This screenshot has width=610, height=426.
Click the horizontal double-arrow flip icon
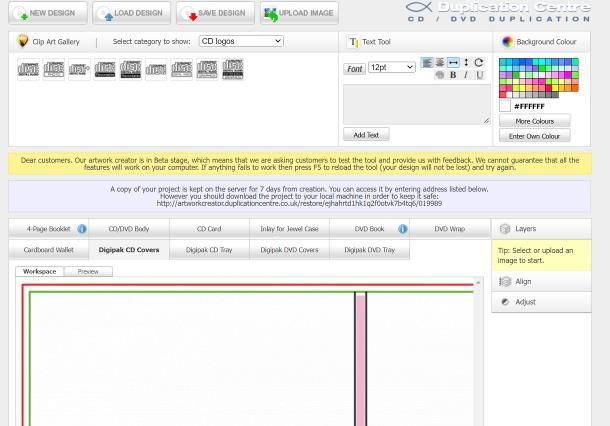pos(453,62)
